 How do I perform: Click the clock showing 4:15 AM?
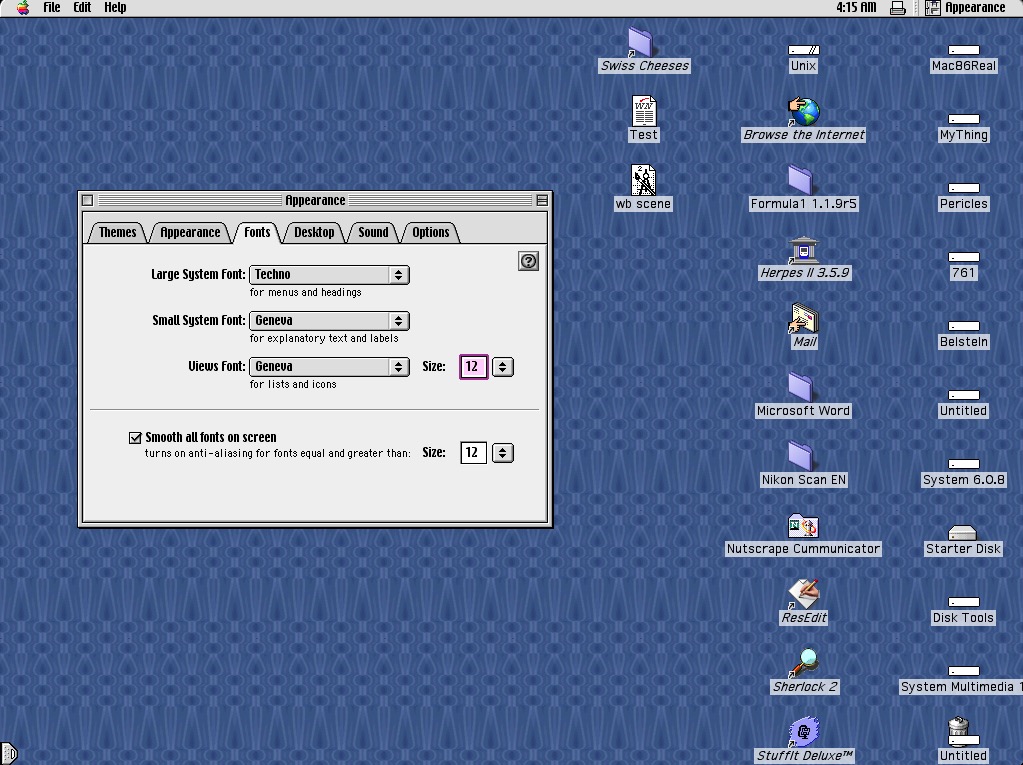pos(856,8)
